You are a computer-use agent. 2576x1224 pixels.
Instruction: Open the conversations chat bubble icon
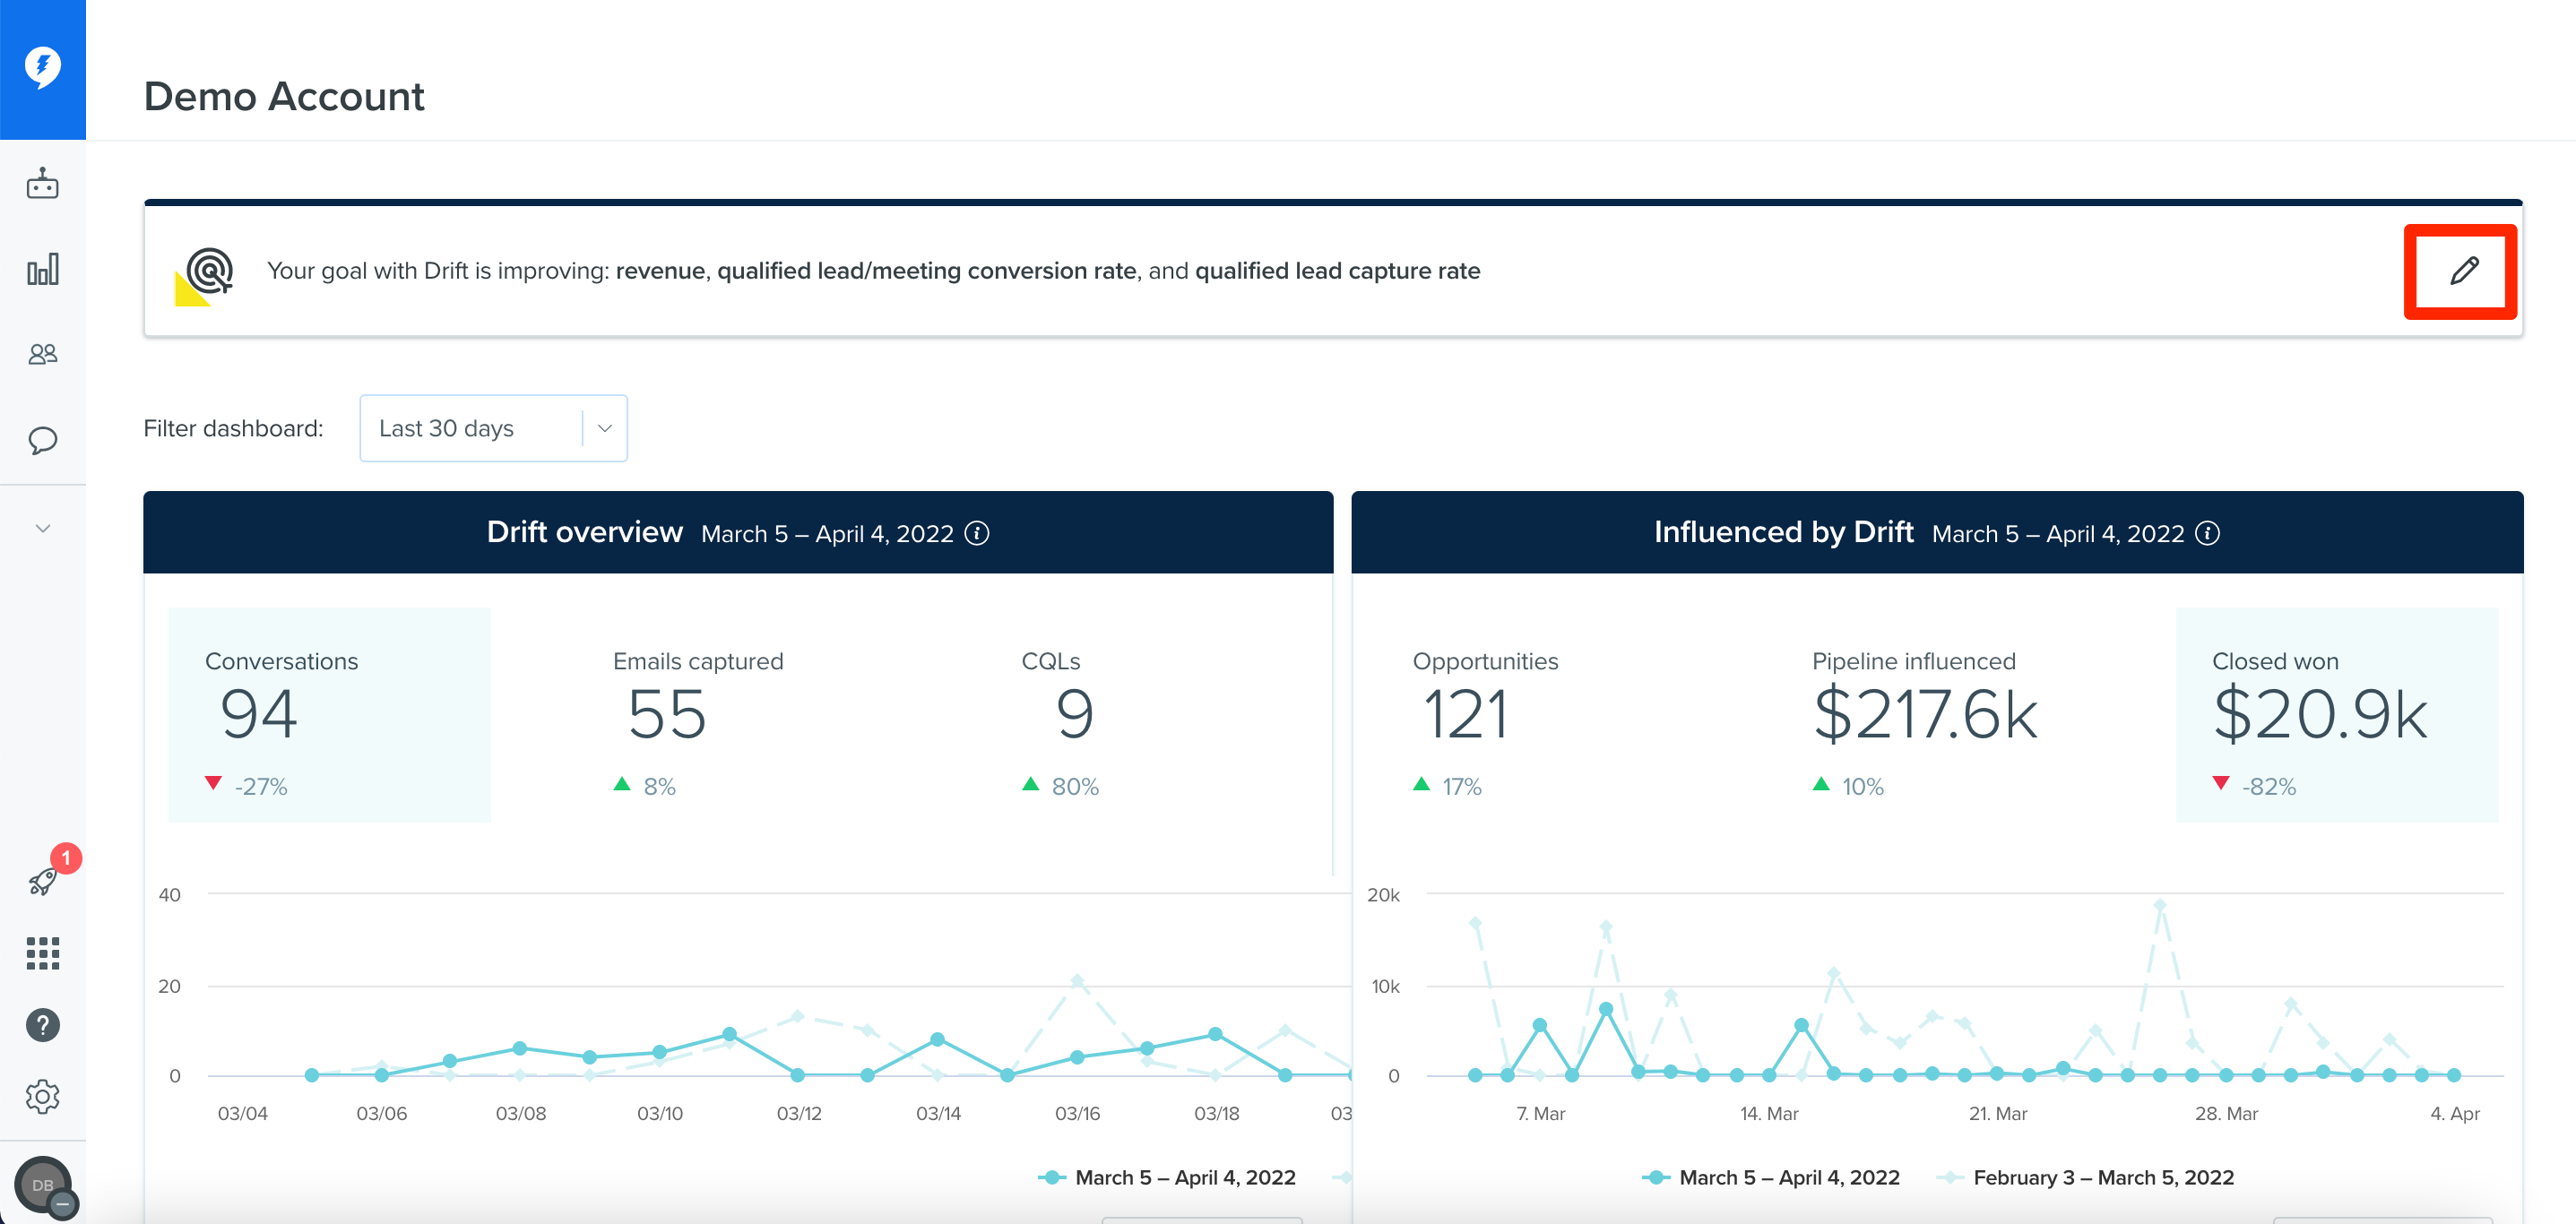point(42,440)
